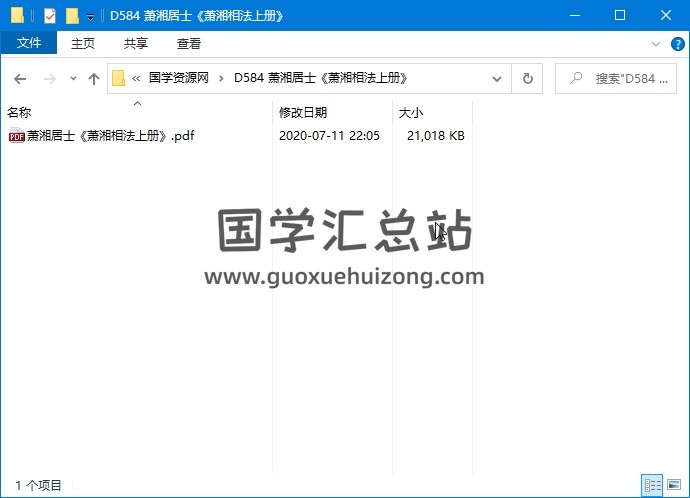Click the date 2020-07-11 22:05 cell
690x498 pixels.
click(x=329, y=135)
